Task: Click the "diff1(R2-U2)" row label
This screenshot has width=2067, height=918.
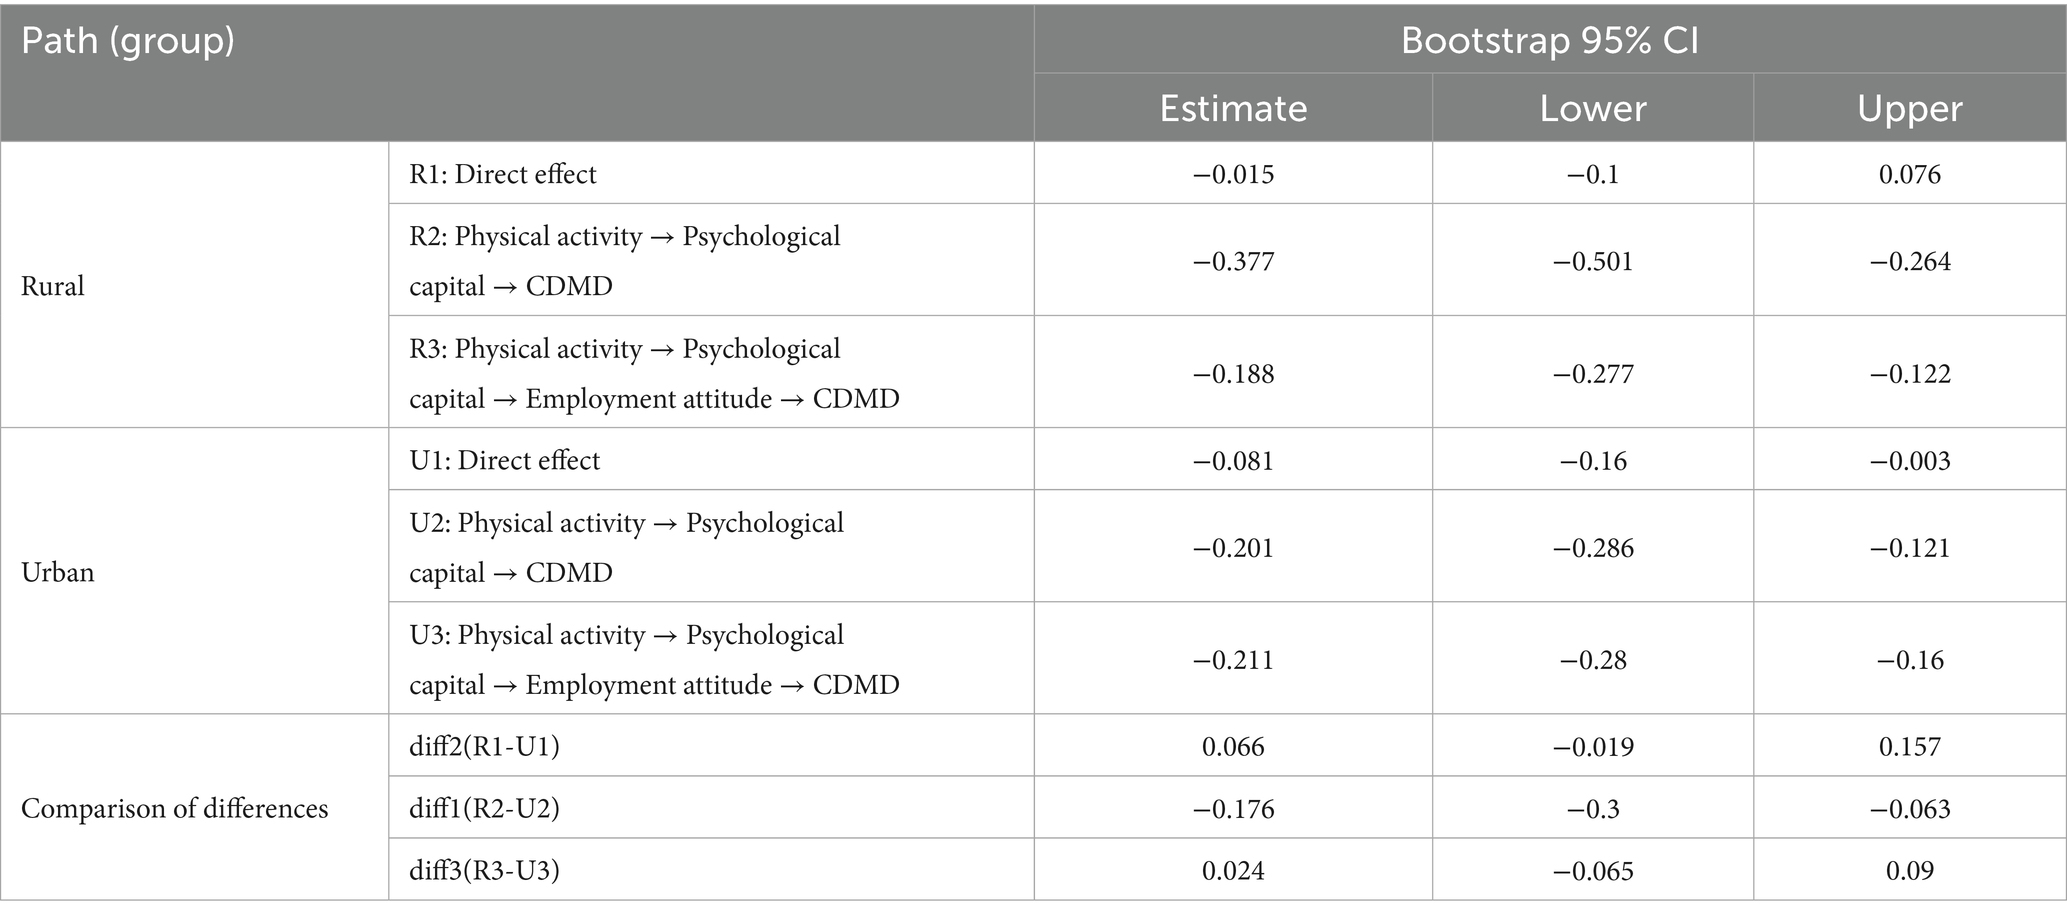Action: tap(484, 808)
